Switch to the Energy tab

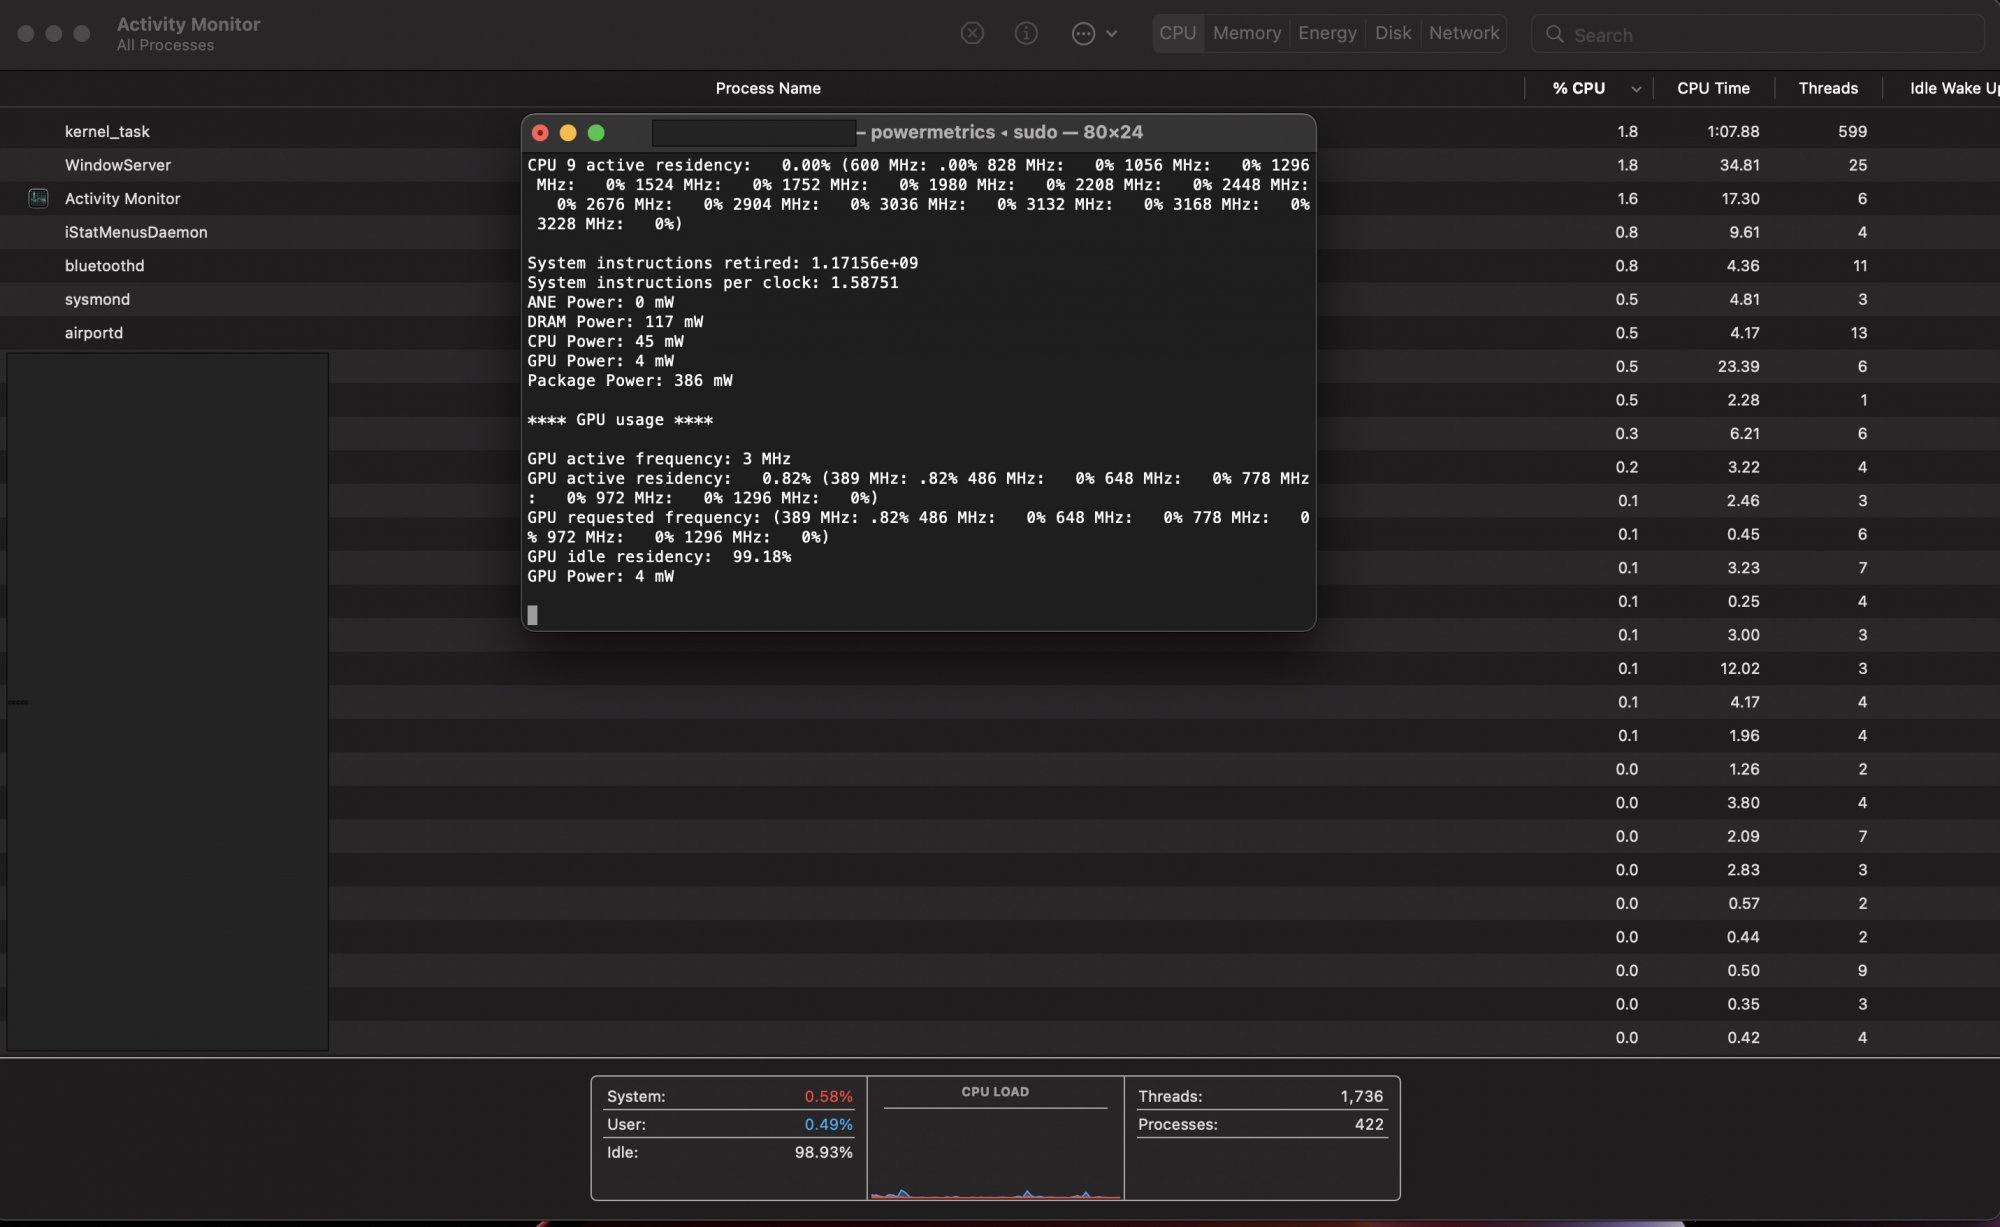coord(1327,33)
